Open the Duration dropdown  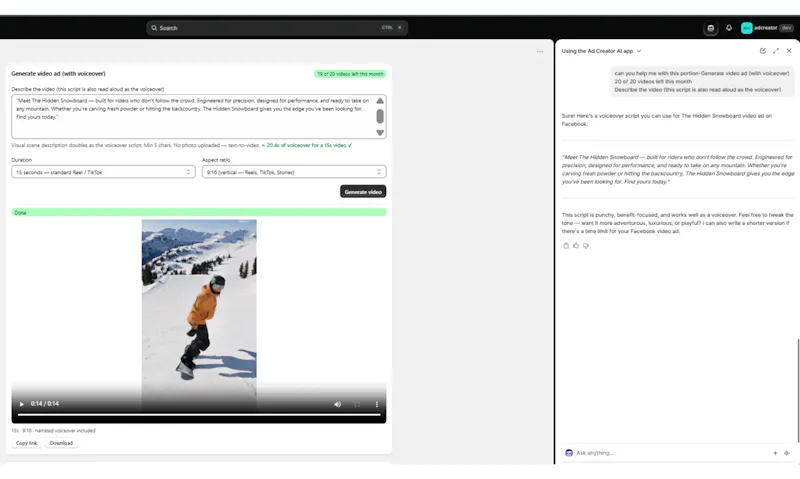coord(103,172)
